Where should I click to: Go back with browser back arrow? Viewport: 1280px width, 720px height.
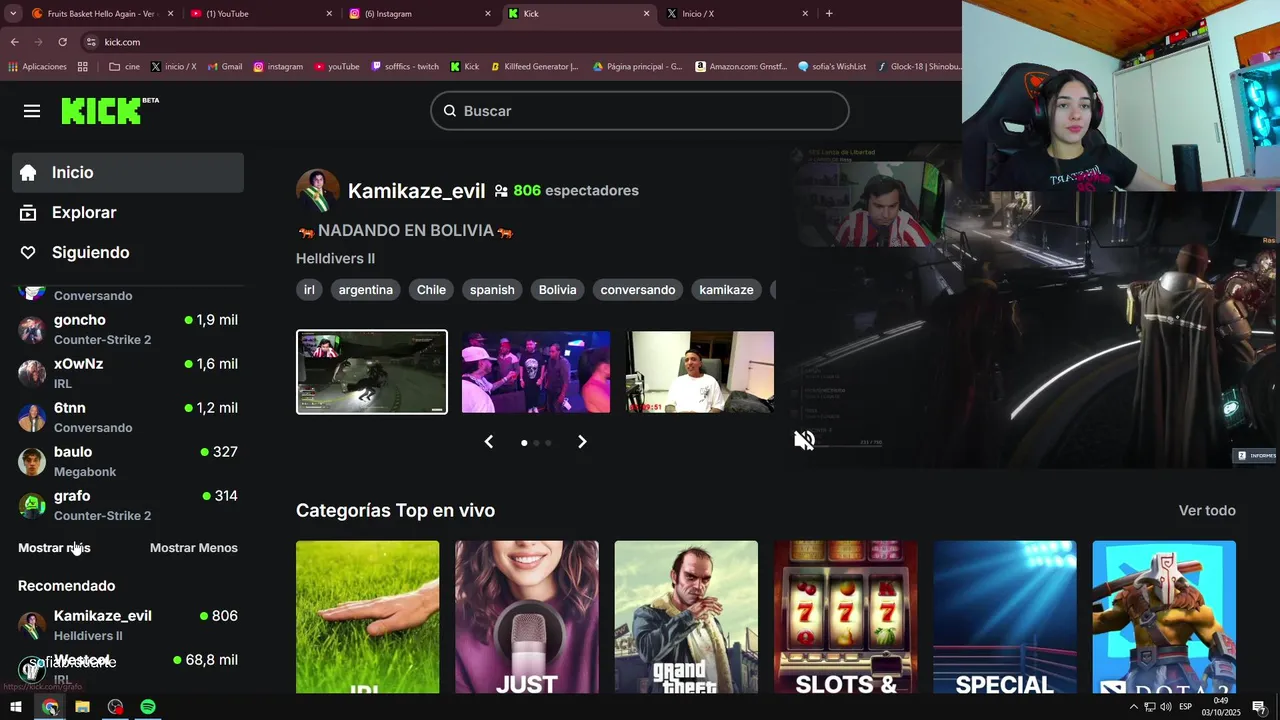pos(14,42)
